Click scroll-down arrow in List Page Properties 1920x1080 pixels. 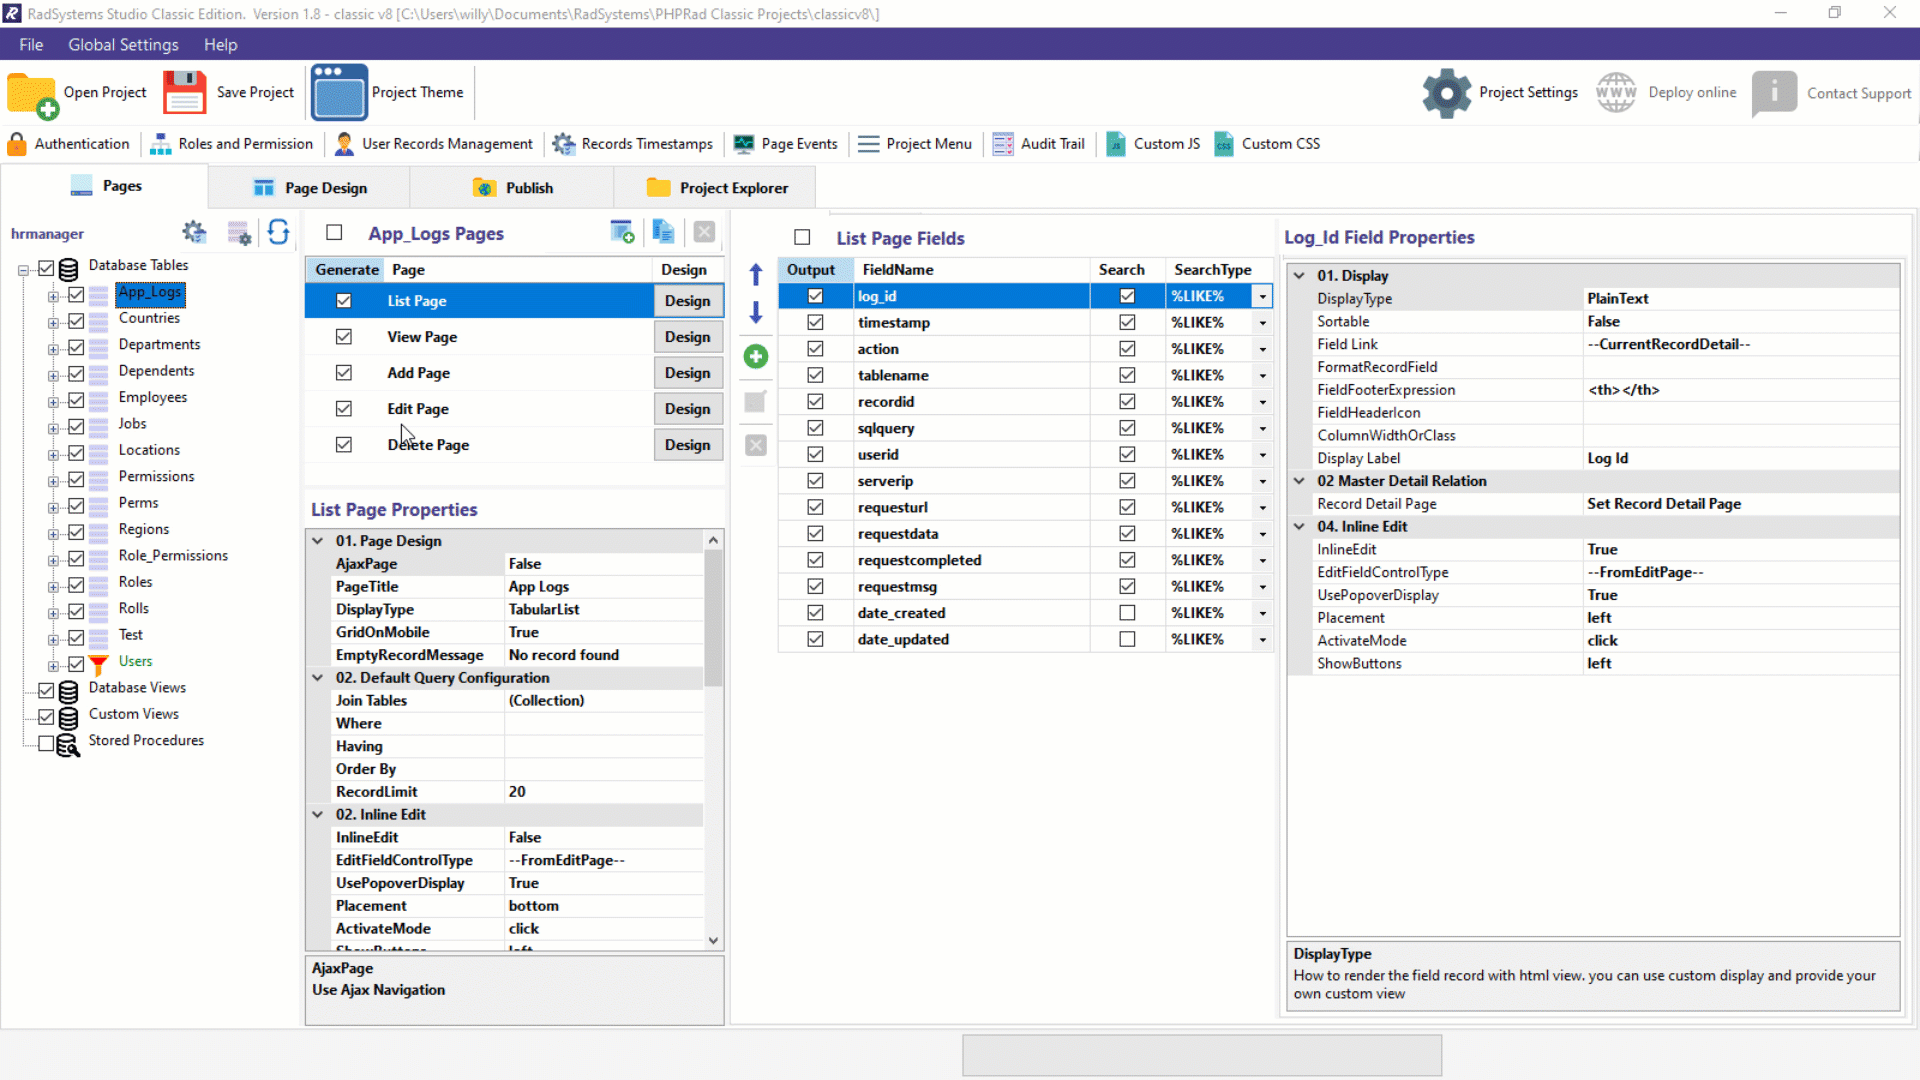713,940
